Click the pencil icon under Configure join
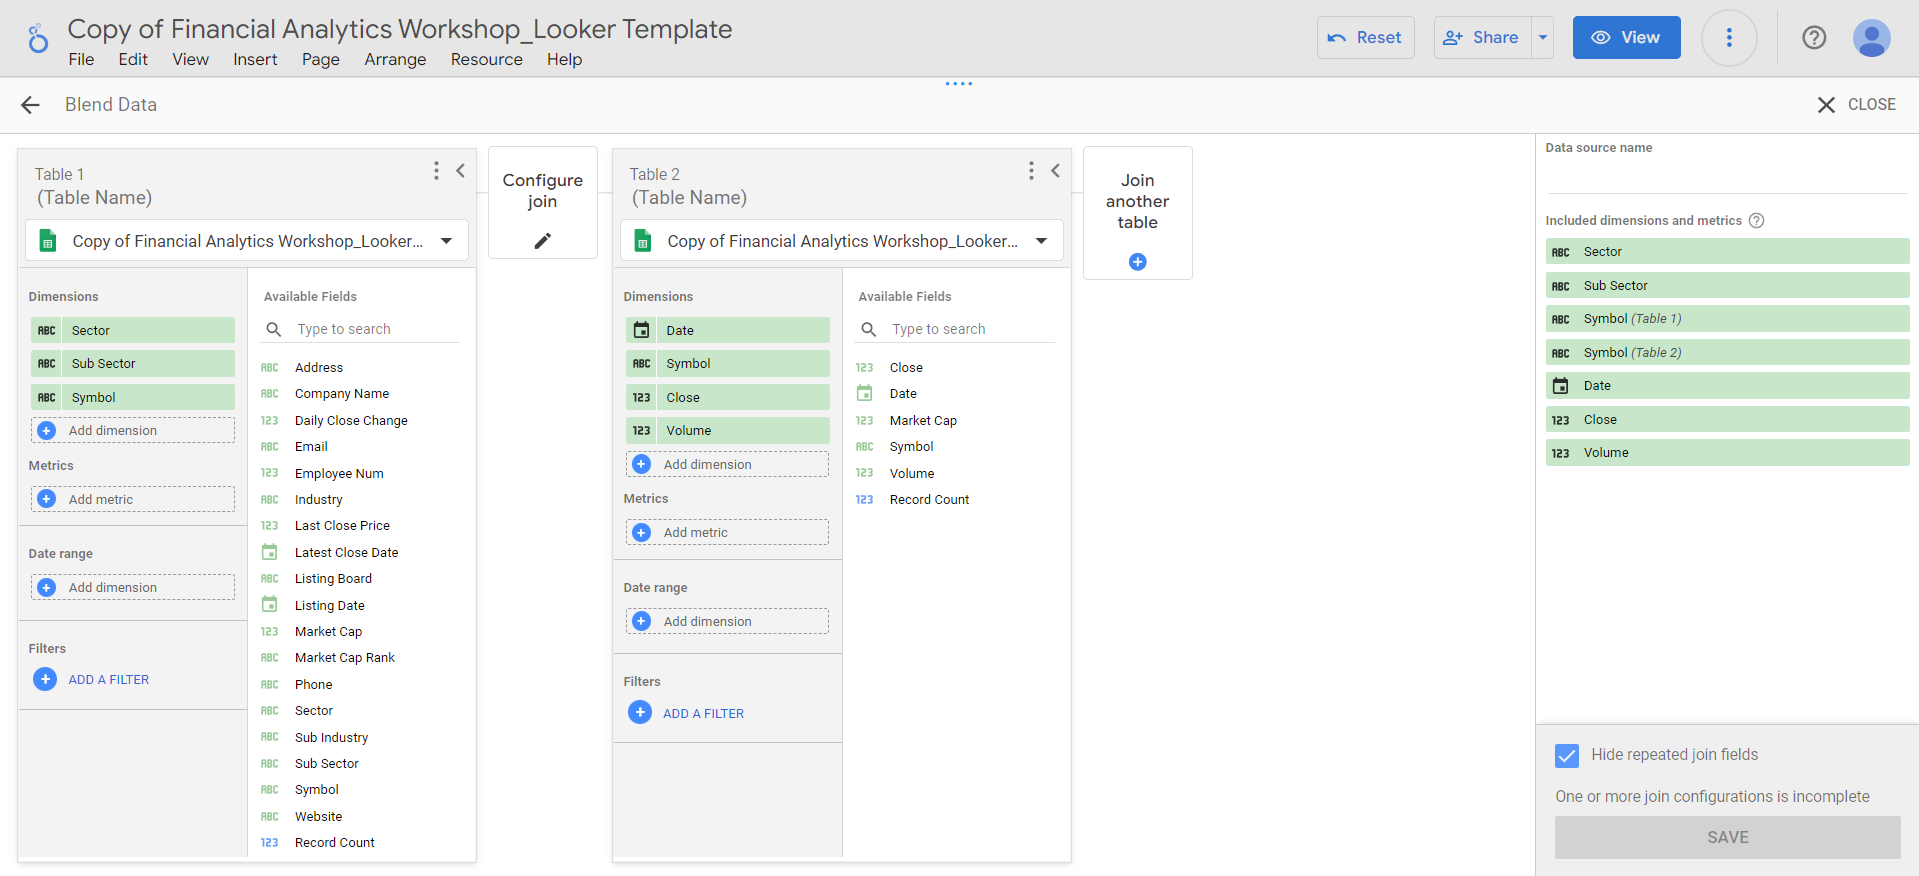1919x876 pixels. click(543, 240)
